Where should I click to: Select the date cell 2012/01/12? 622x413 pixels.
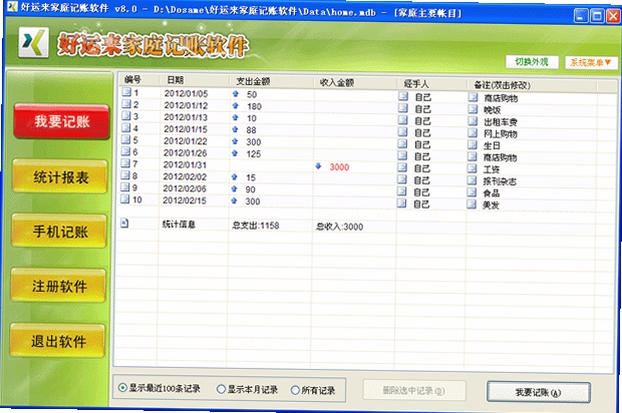point(186,105)
